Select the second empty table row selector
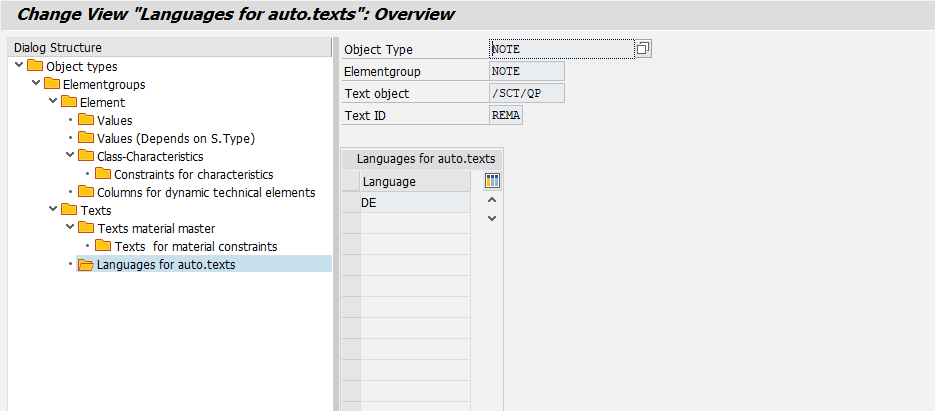 click(x=350, y=245)
